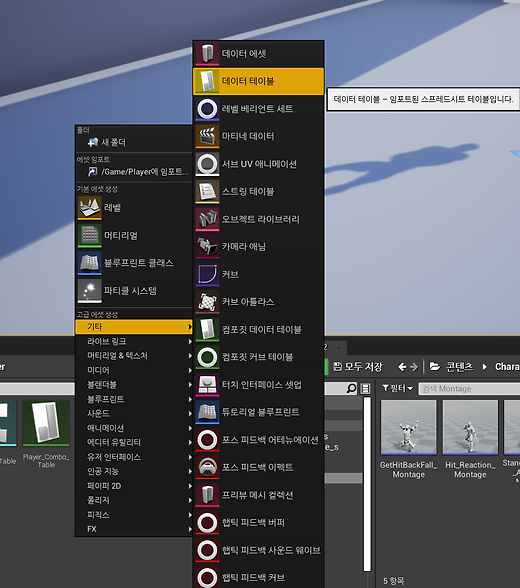This screenshot has width=520, height=588.
Task: Open the 필터 dropdown
Action: pos(398,388)
